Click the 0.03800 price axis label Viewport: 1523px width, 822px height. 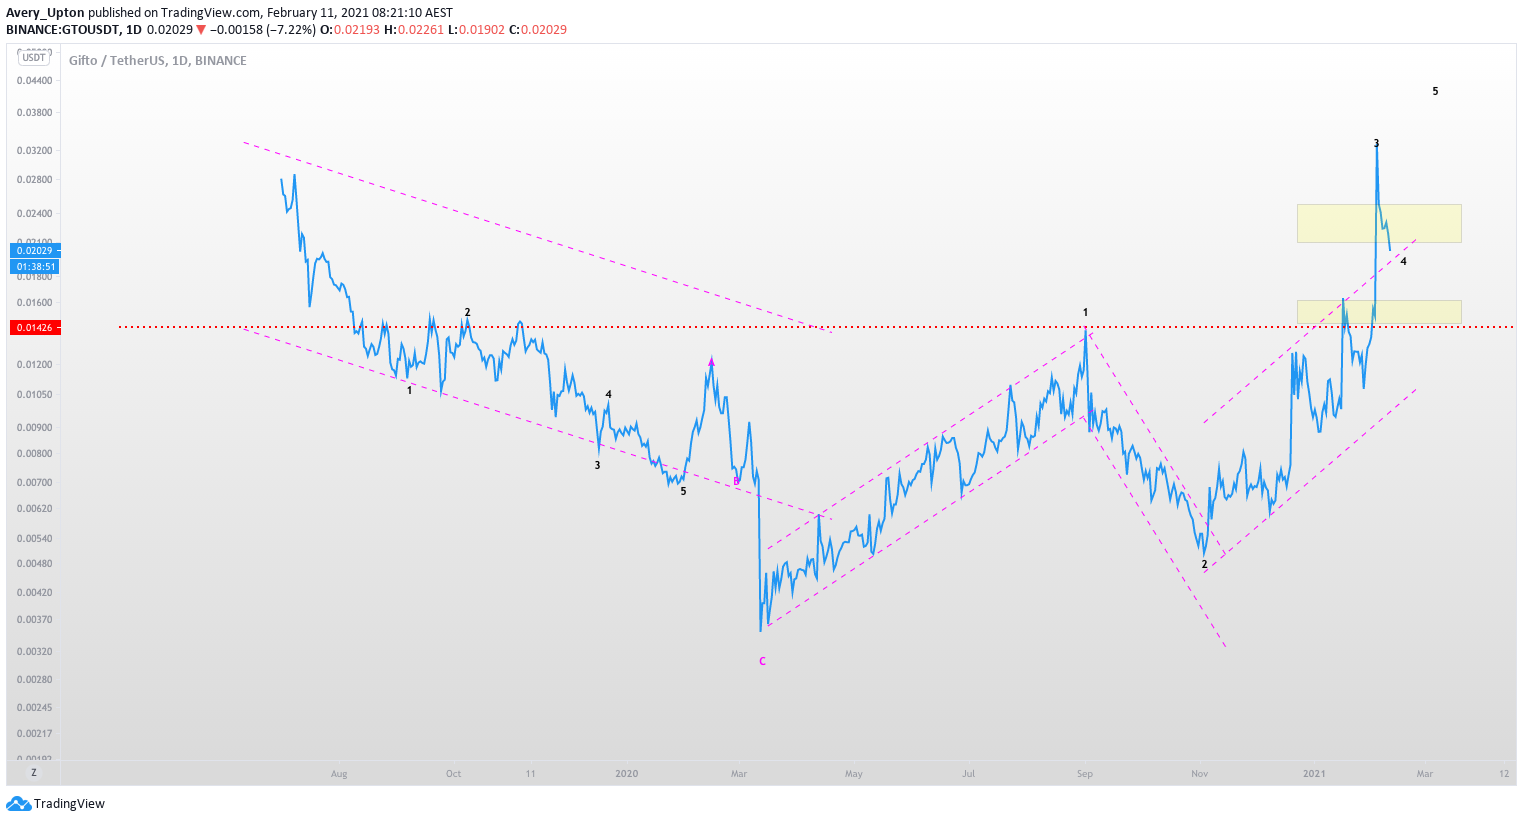[34, 113]
